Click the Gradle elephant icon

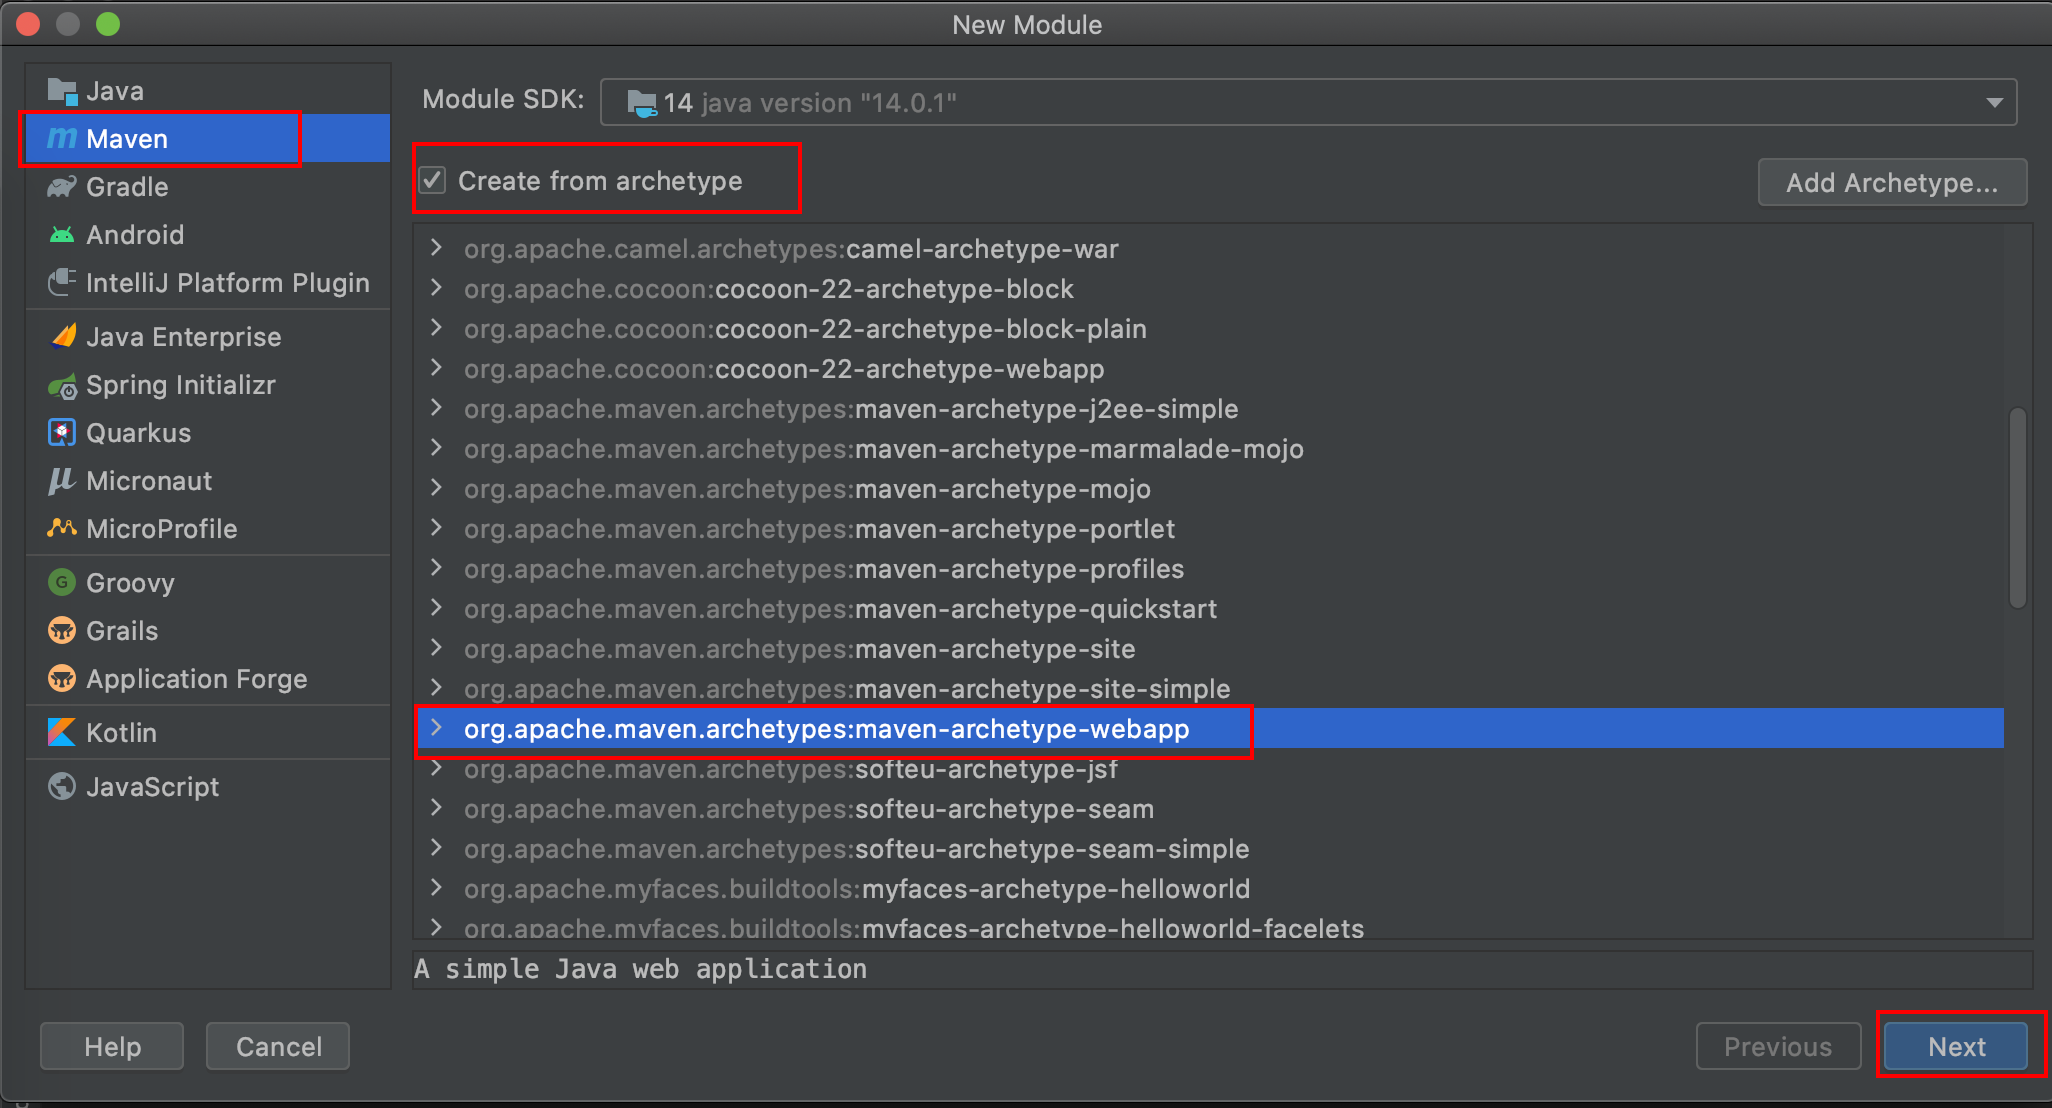click(62, 187)
